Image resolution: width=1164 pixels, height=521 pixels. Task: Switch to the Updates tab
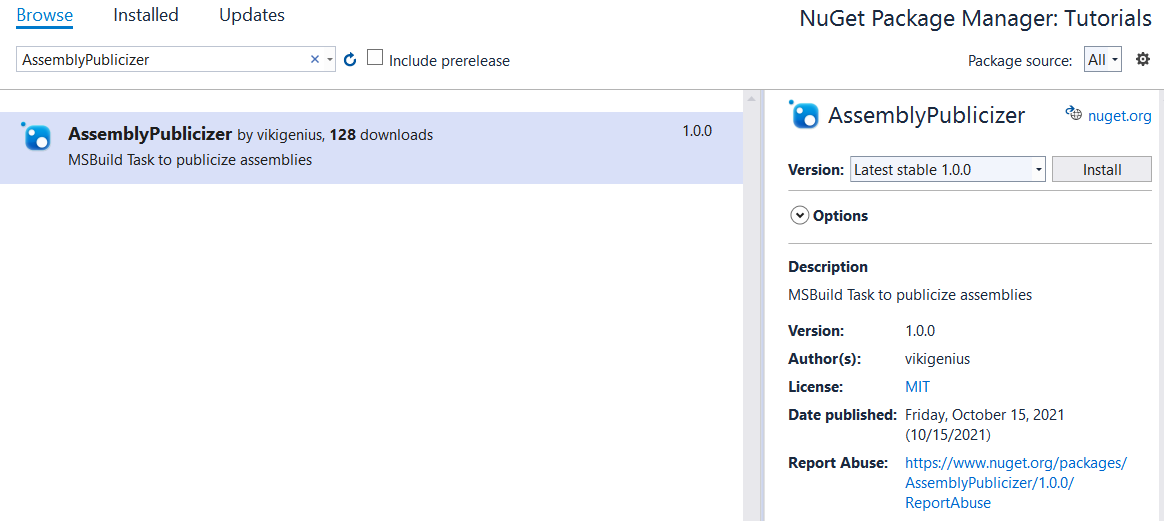(x=252, y=15)
